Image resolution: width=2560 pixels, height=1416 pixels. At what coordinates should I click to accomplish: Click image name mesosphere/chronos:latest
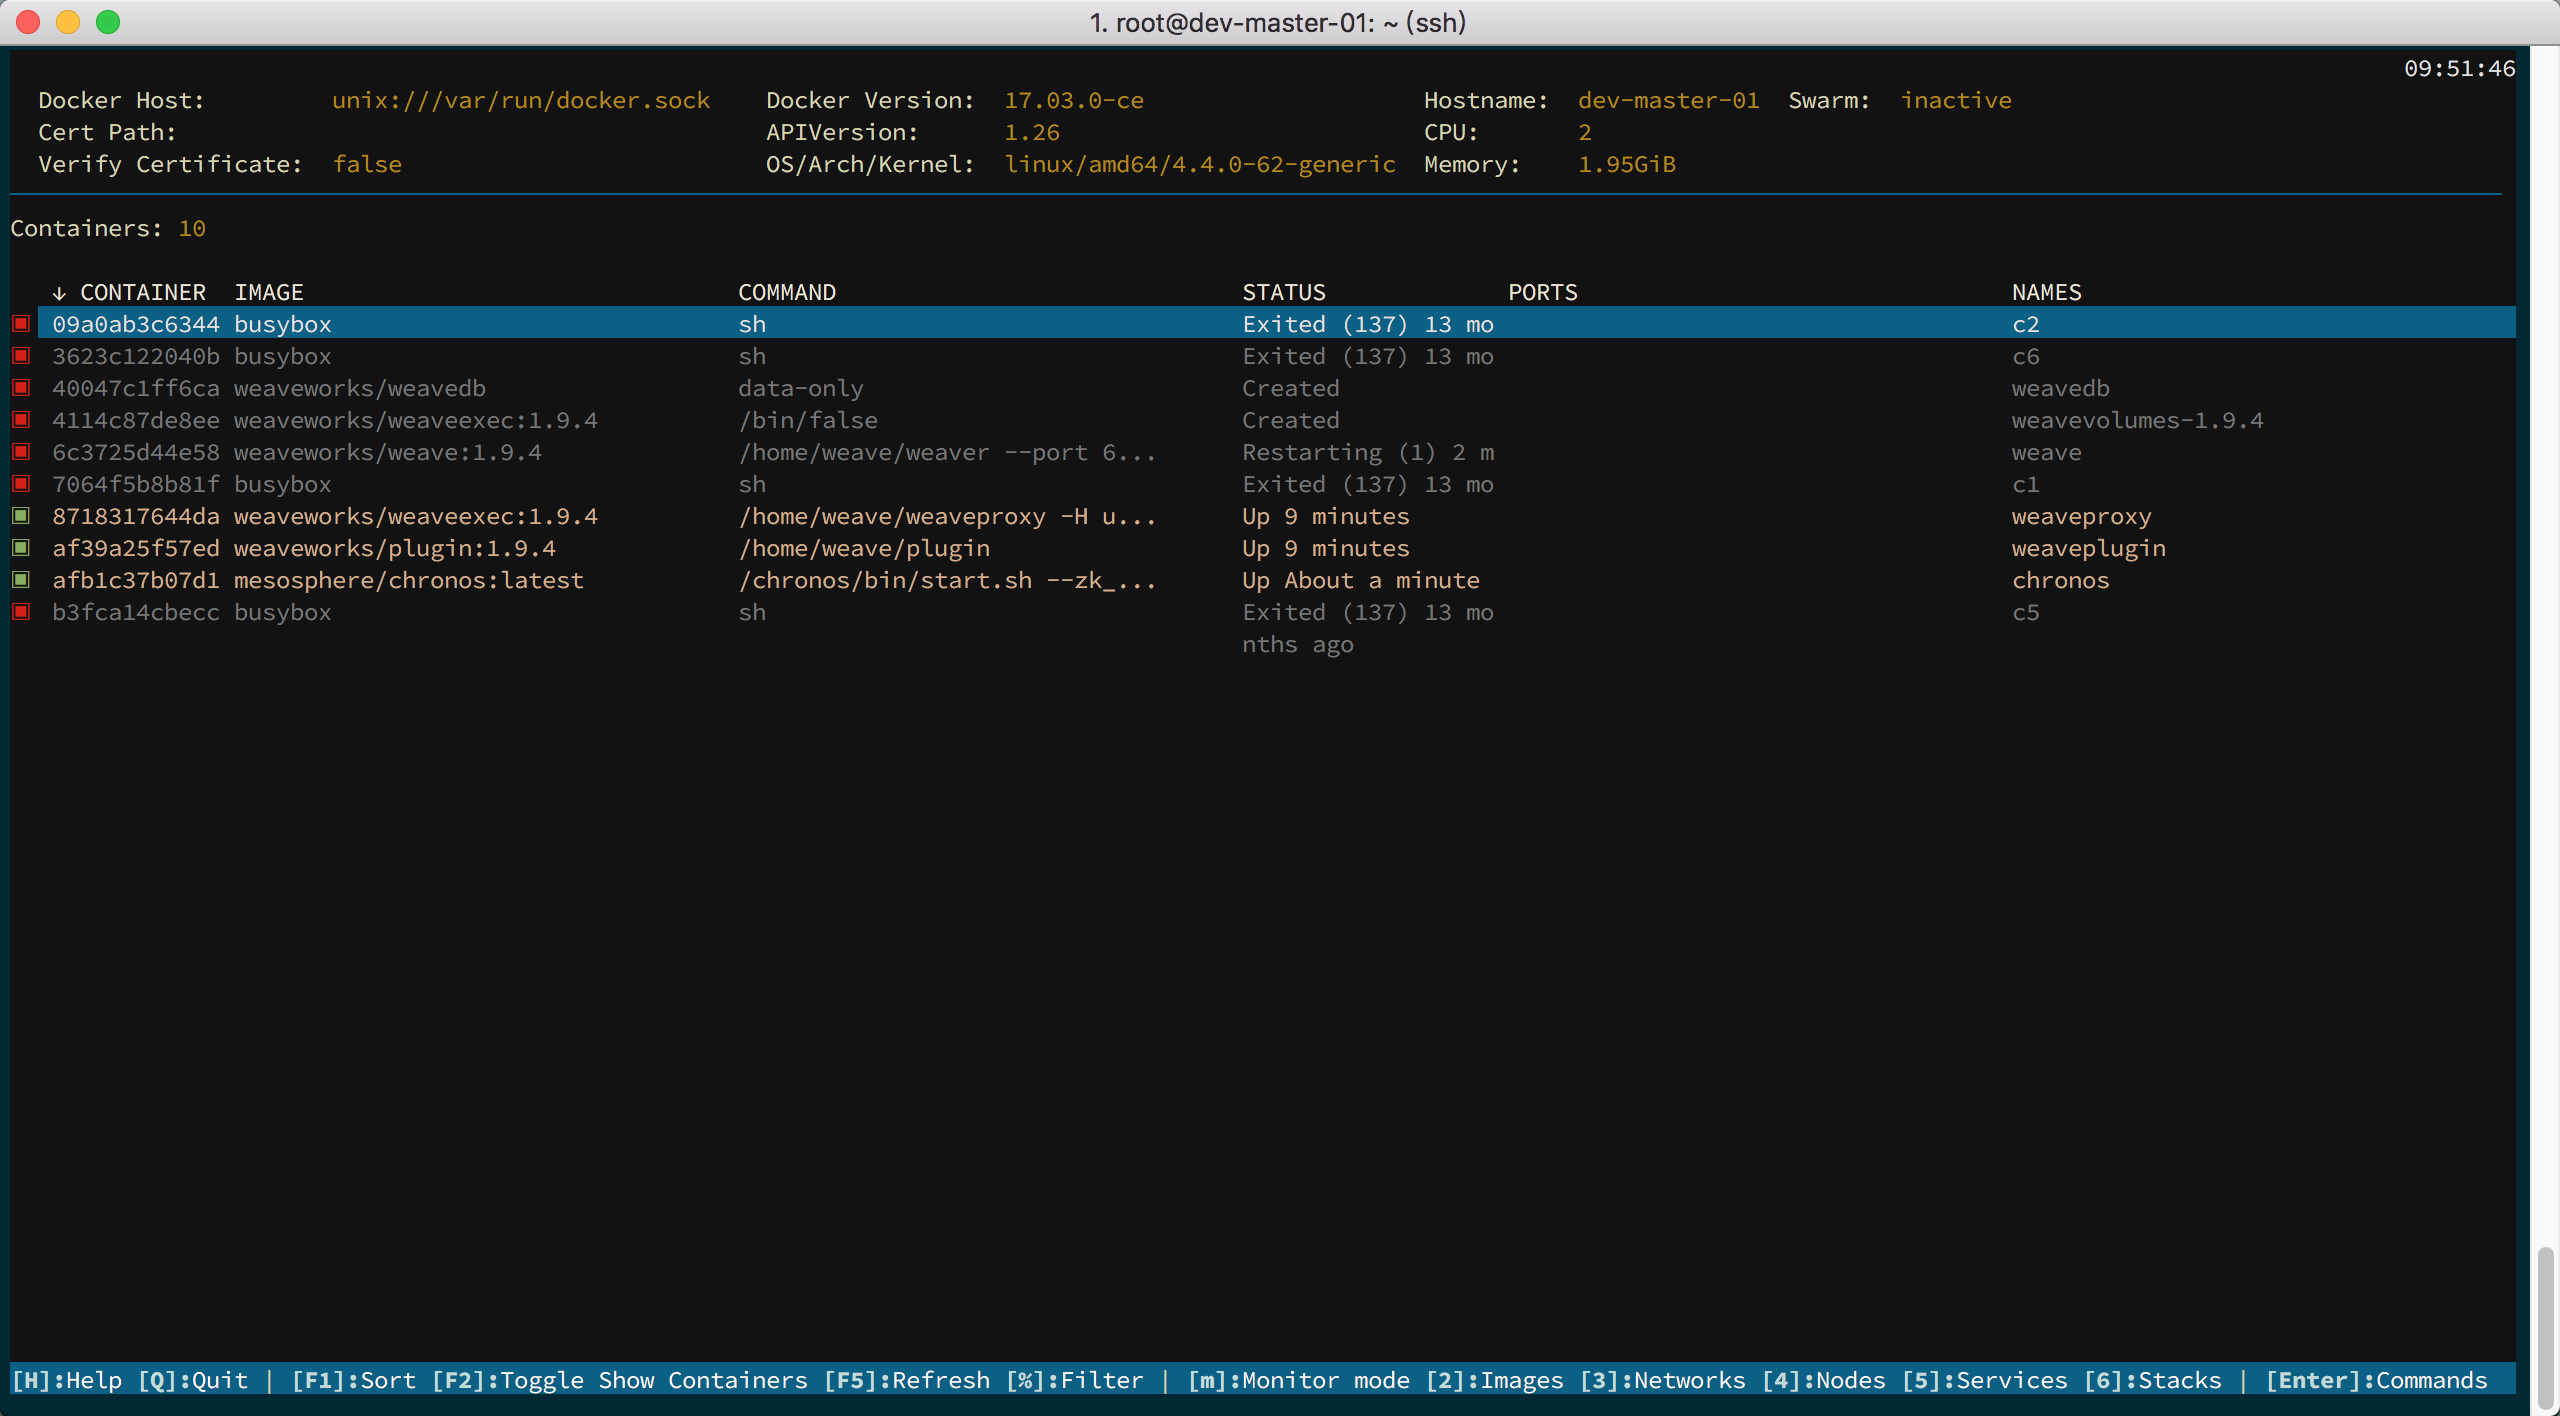(409, 580)
